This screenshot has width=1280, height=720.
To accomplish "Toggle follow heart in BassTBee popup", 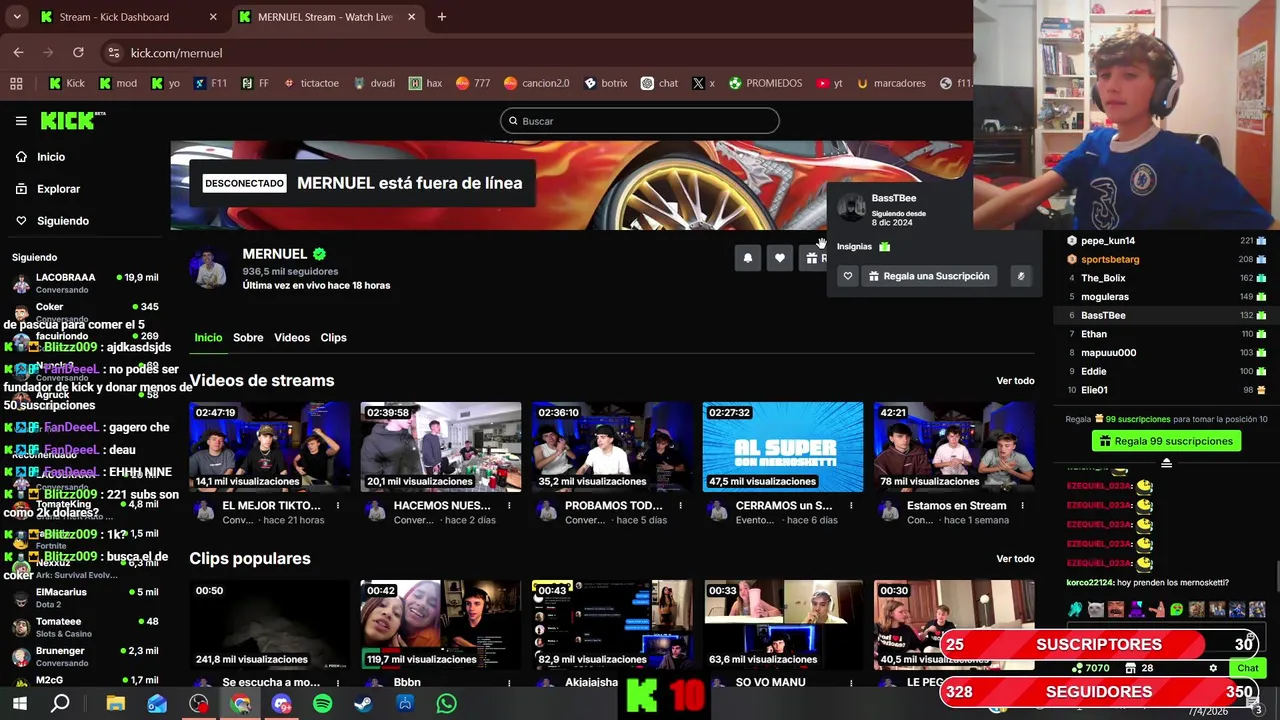I will click(x=848, y=276).
